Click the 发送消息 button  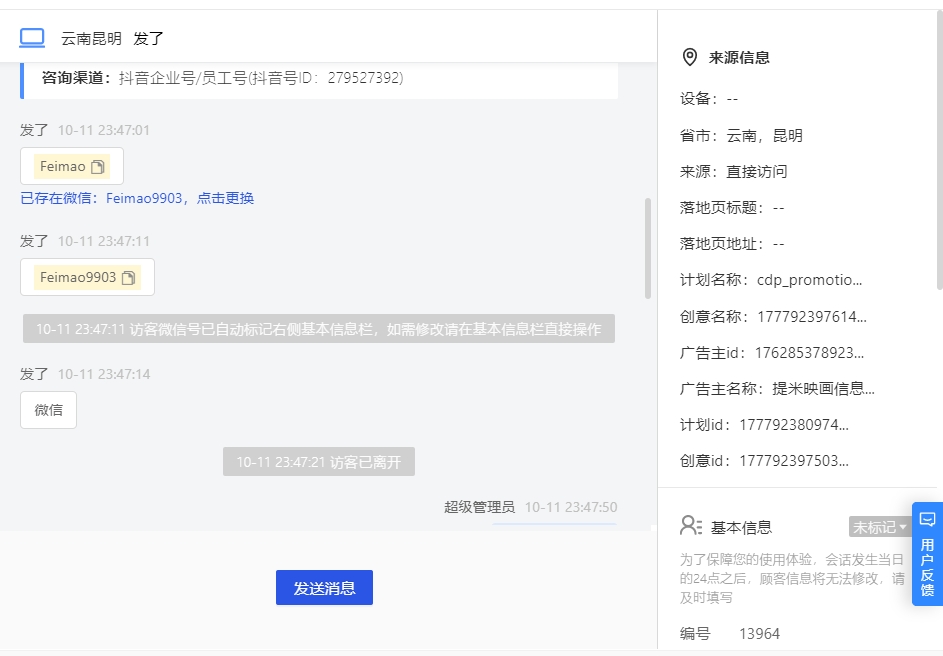(x=324, y=587)
